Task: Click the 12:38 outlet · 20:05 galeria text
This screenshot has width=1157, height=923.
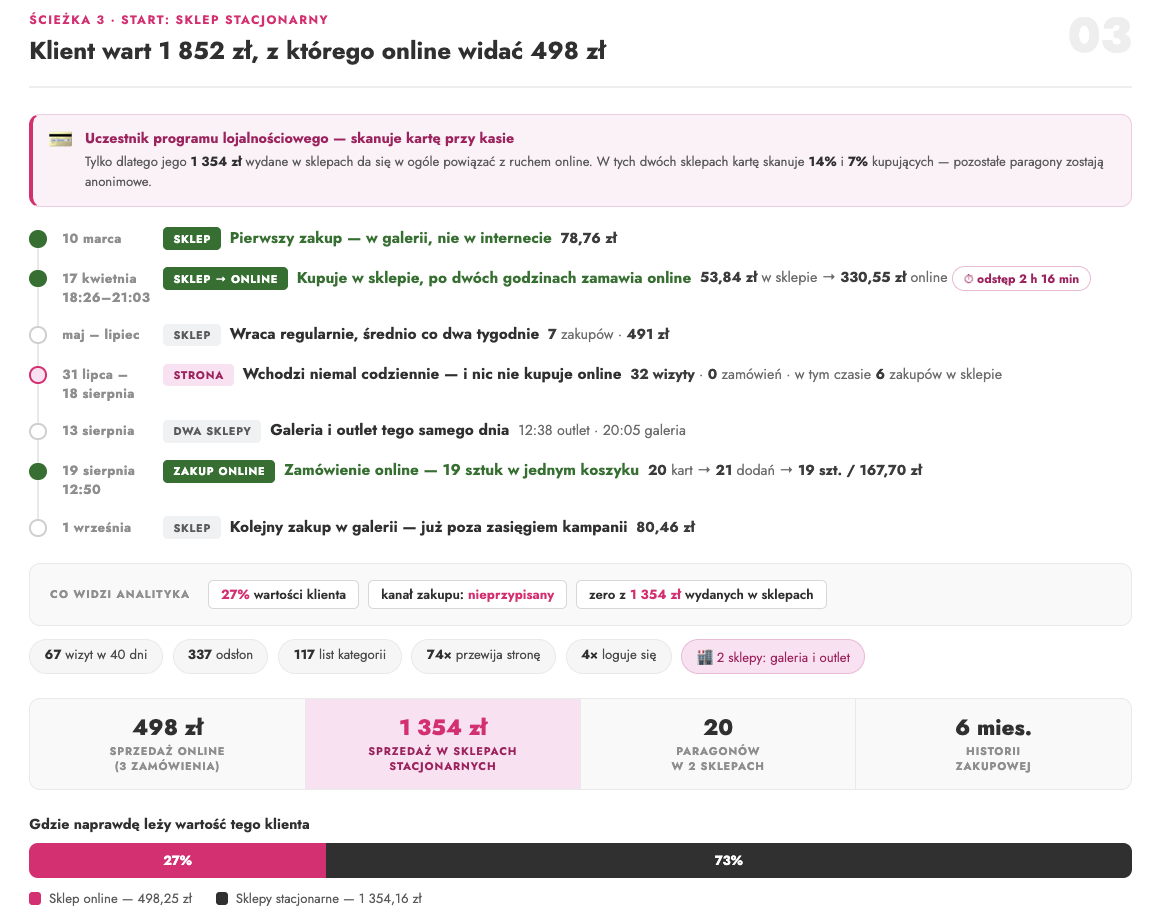Action: [602, 431]
